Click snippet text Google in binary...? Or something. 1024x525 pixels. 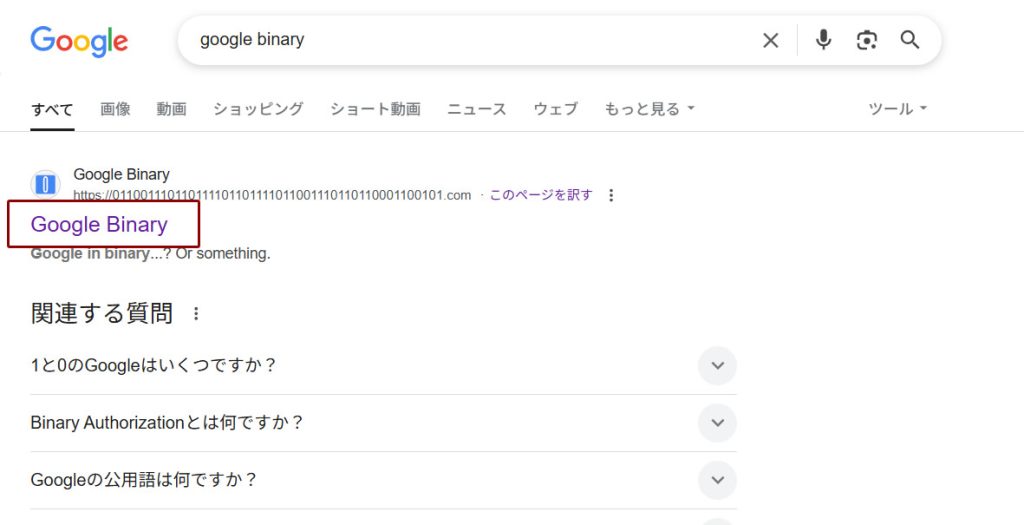coord(150,253)
